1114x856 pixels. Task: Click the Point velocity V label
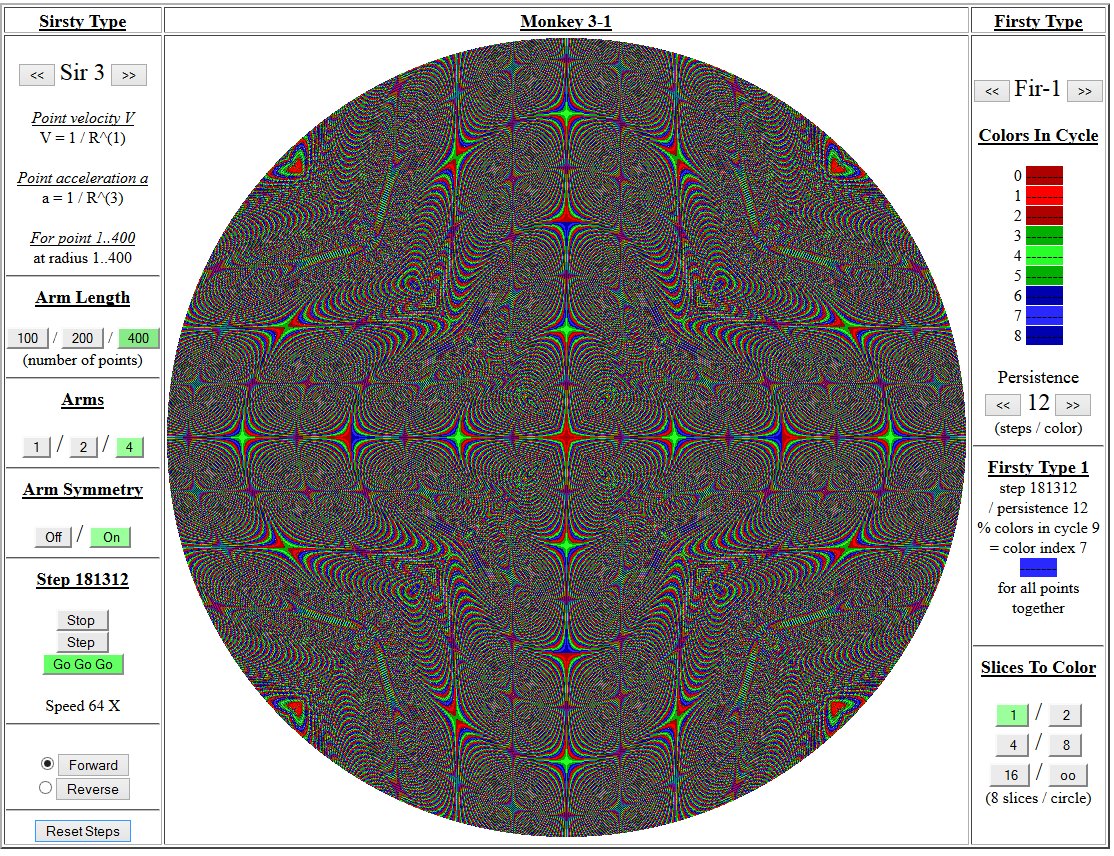click(x=82, y=118)
